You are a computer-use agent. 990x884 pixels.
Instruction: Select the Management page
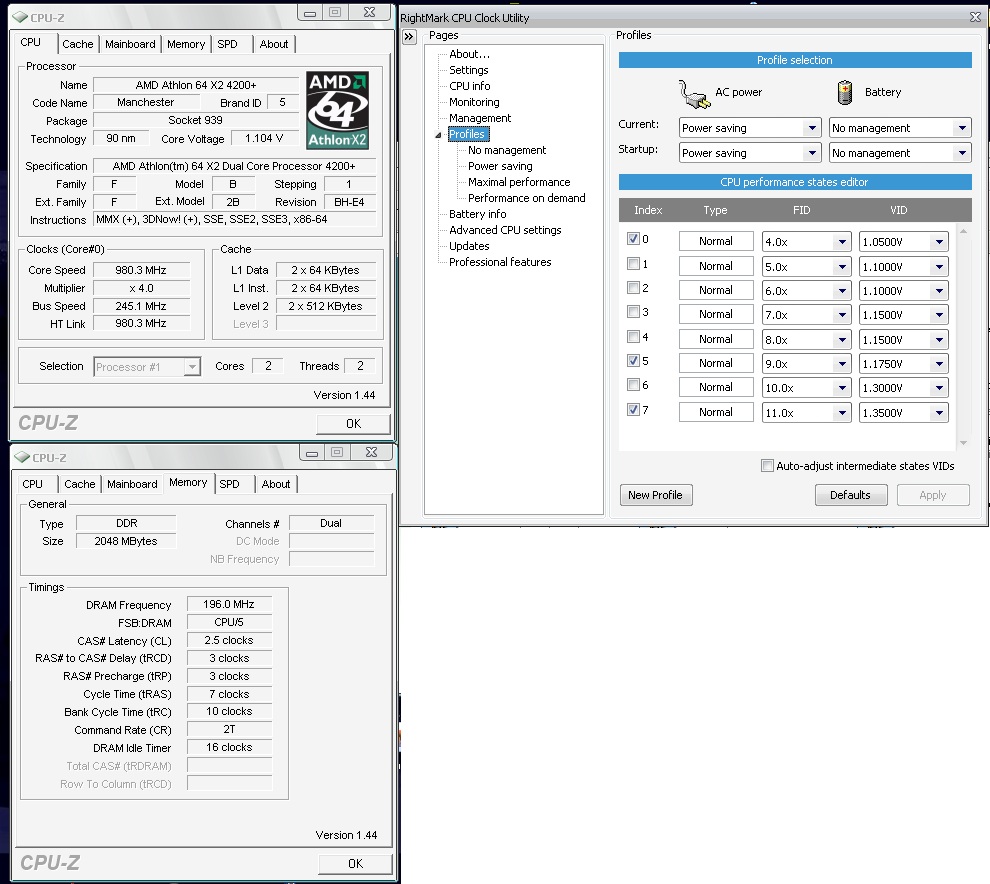coord(480,118)
